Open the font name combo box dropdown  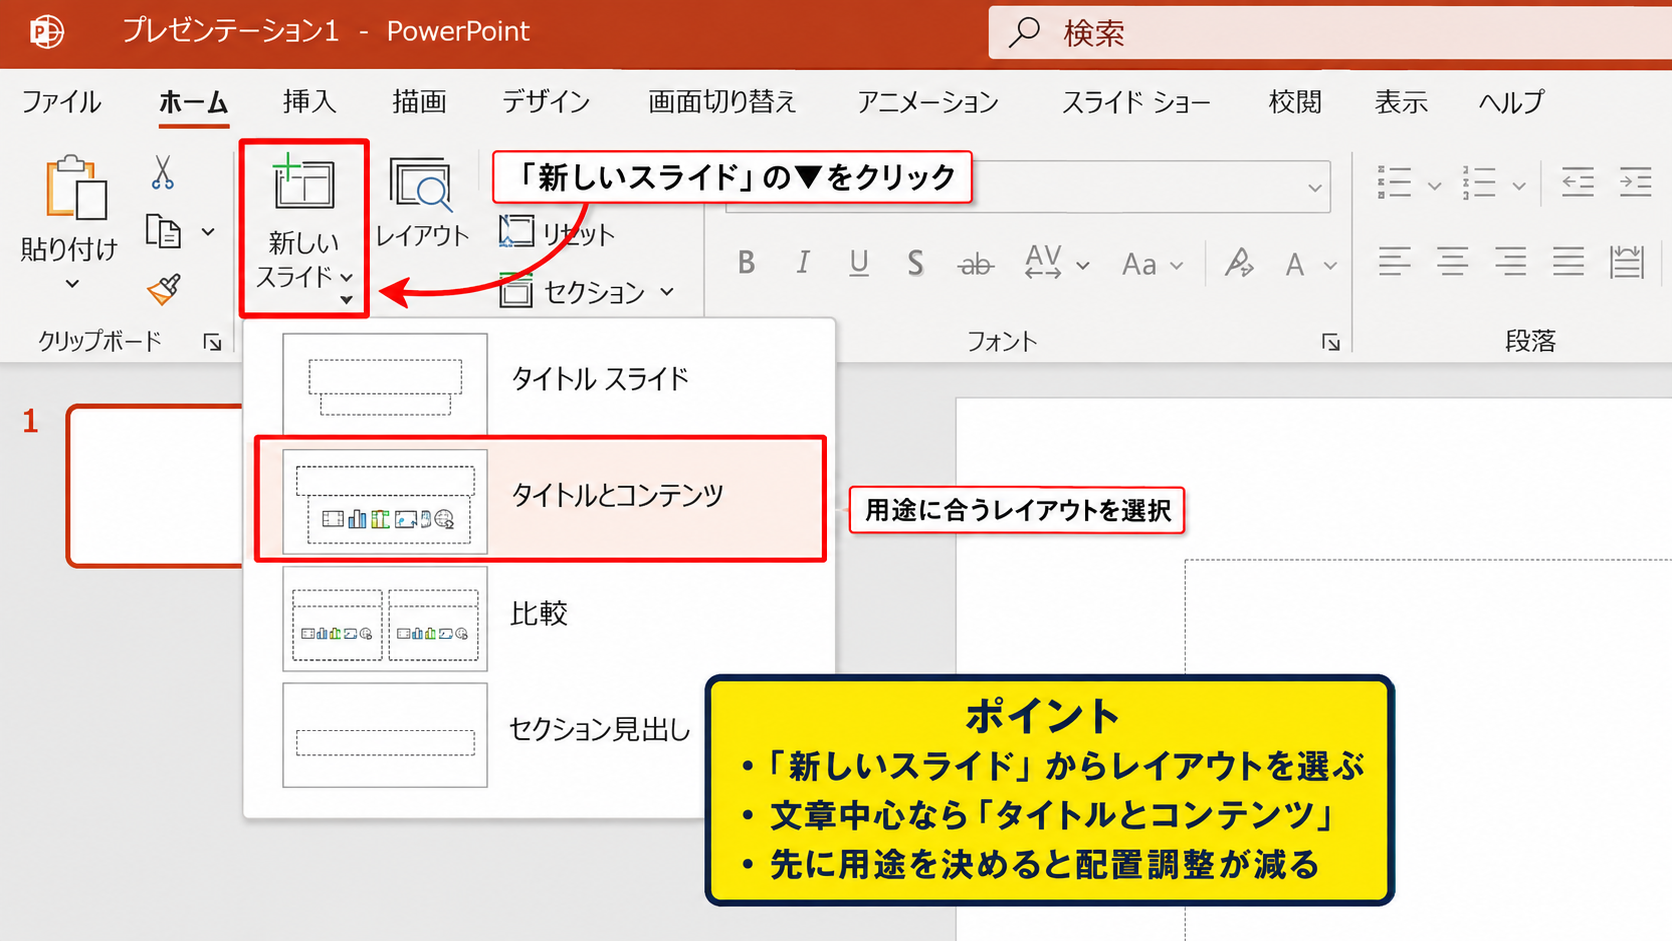tap(1314, 187)
